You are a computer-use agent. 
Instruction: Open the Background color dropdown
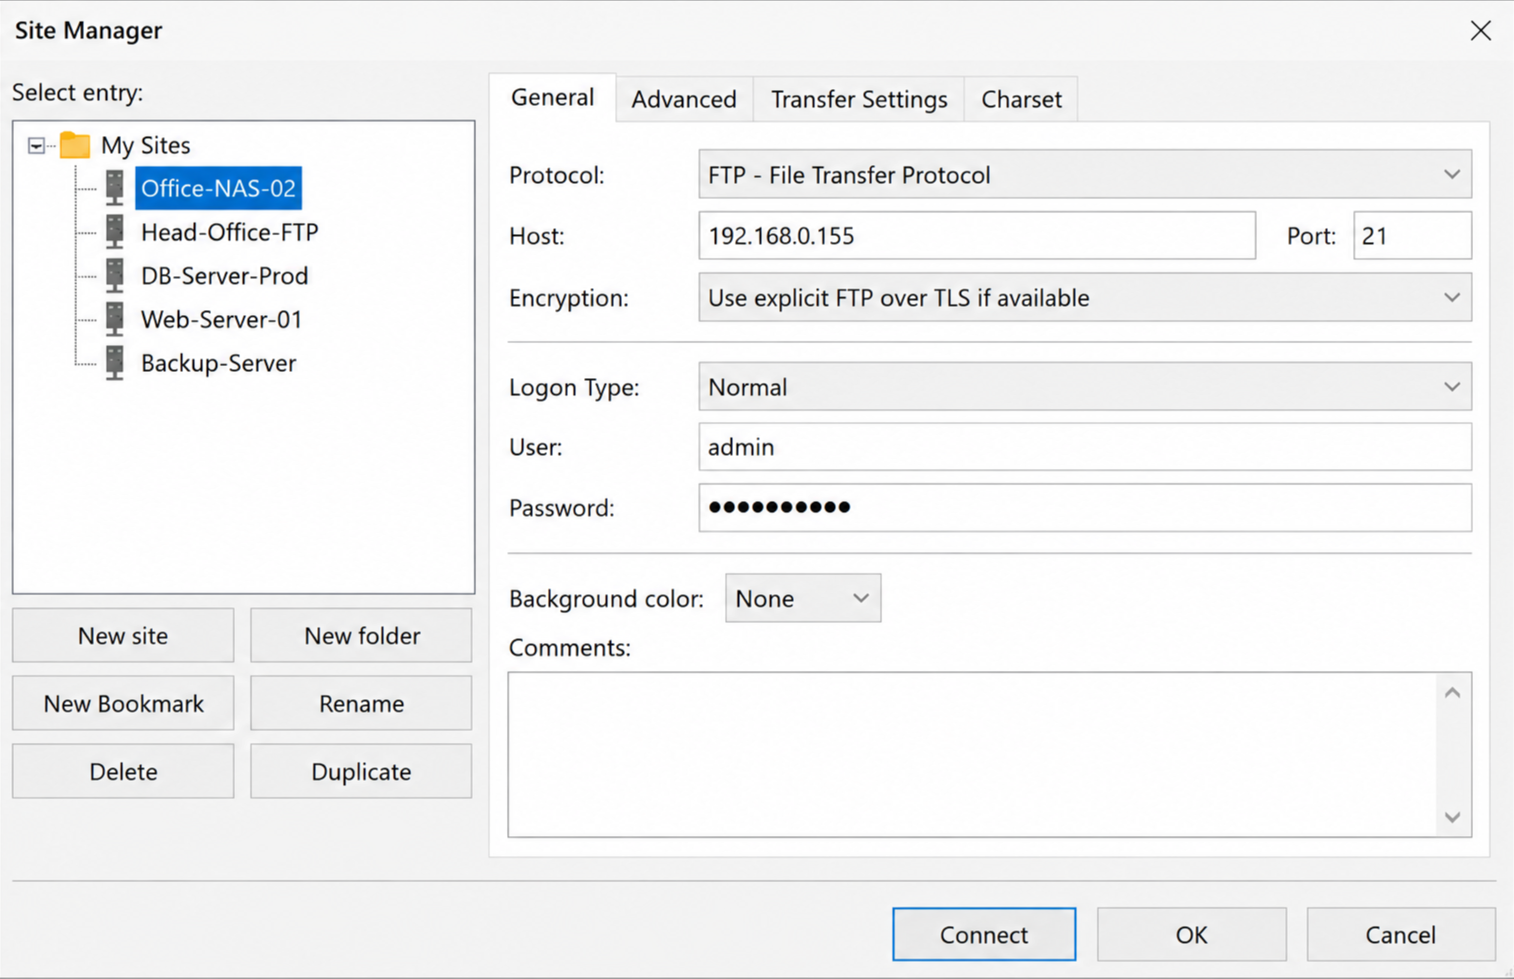click(x=803, y=598)
